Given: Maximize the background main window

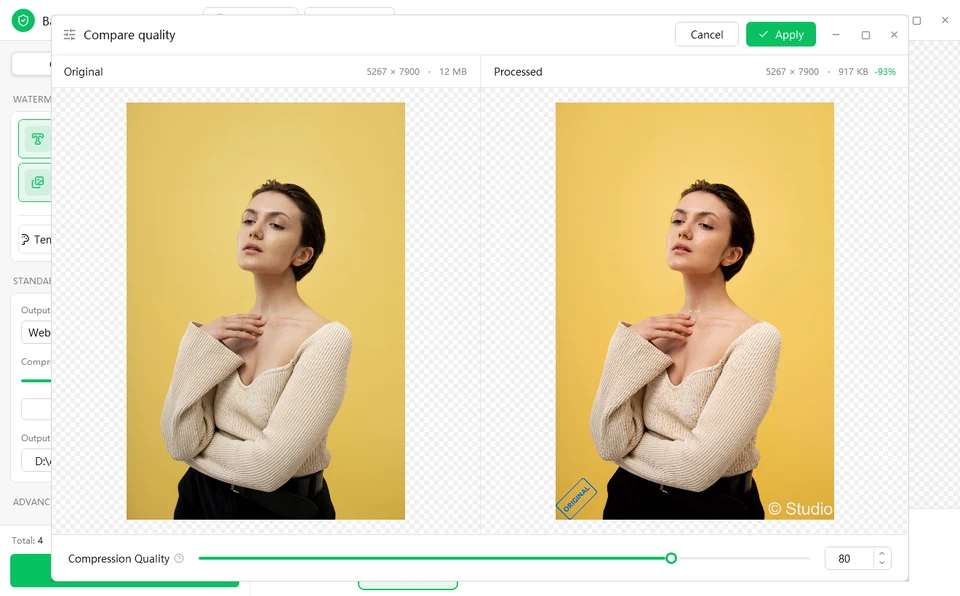Looking at the screenshot, I should pos(917,21).
